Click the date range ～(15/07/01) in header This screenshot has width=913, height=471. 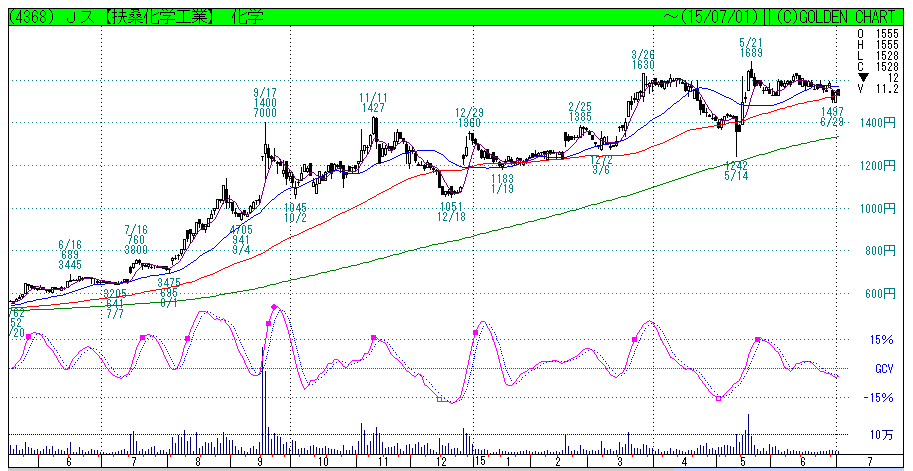point(712,16)
